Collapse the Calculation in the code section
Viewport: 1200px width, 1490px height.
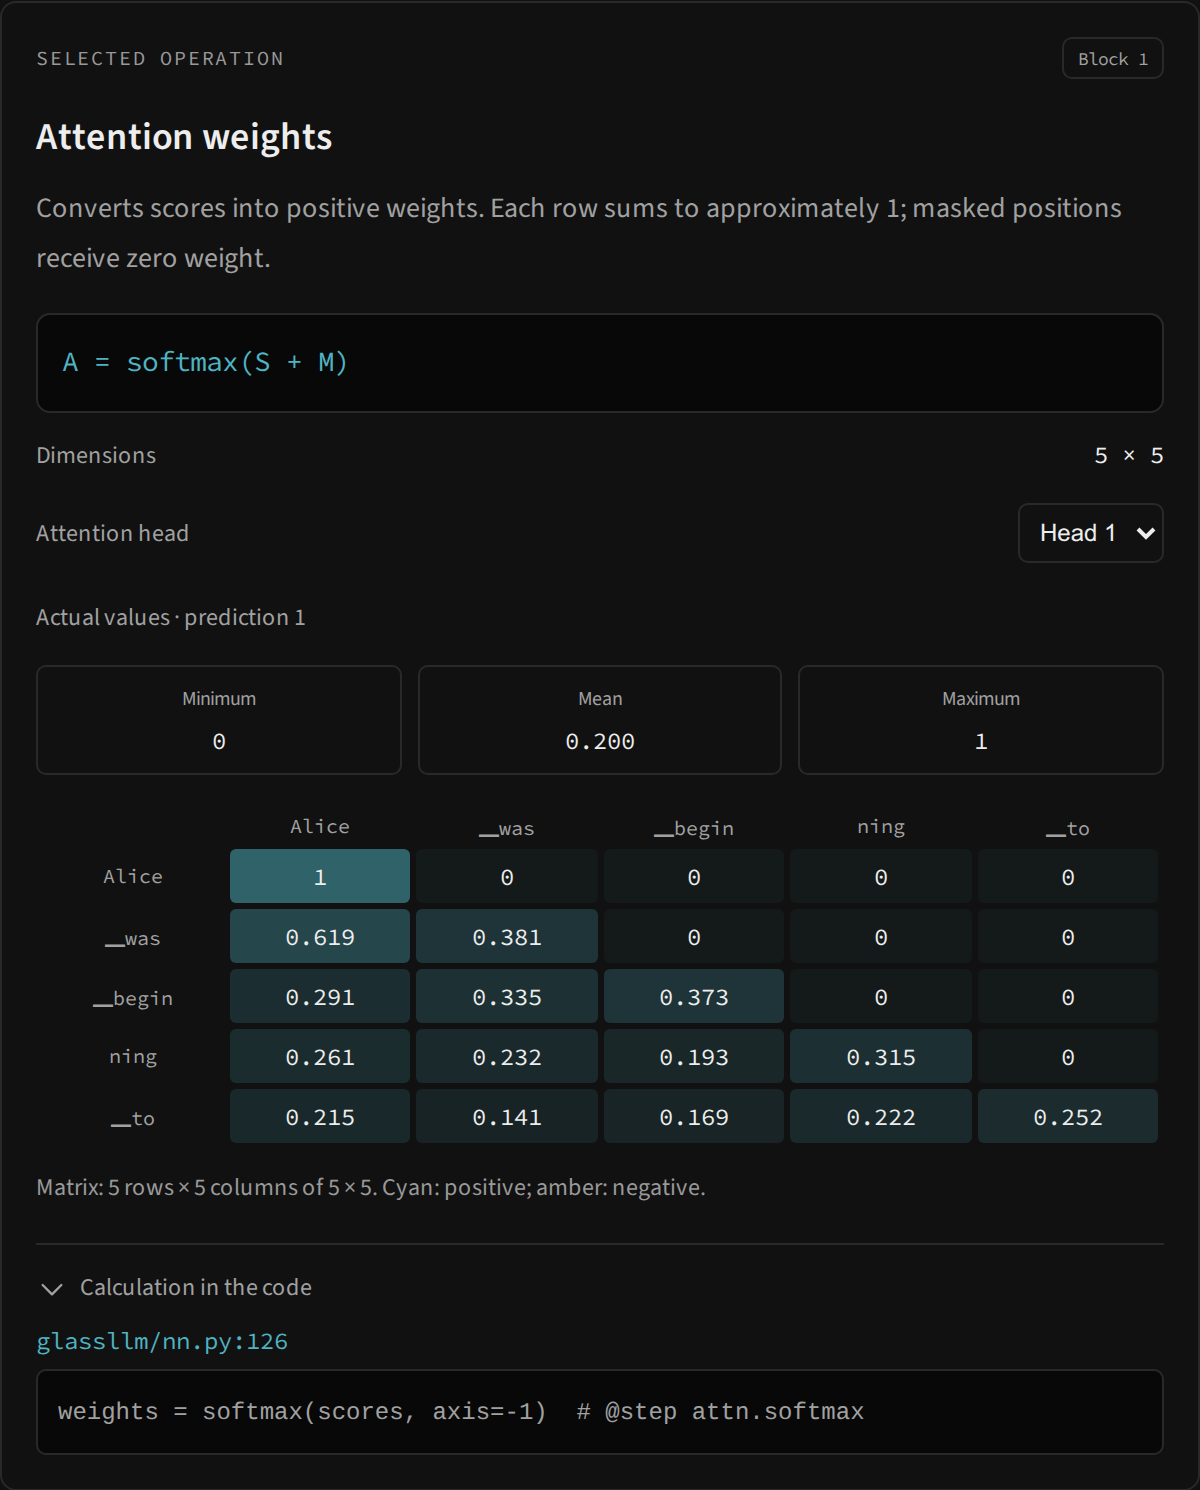point(175,1287)
